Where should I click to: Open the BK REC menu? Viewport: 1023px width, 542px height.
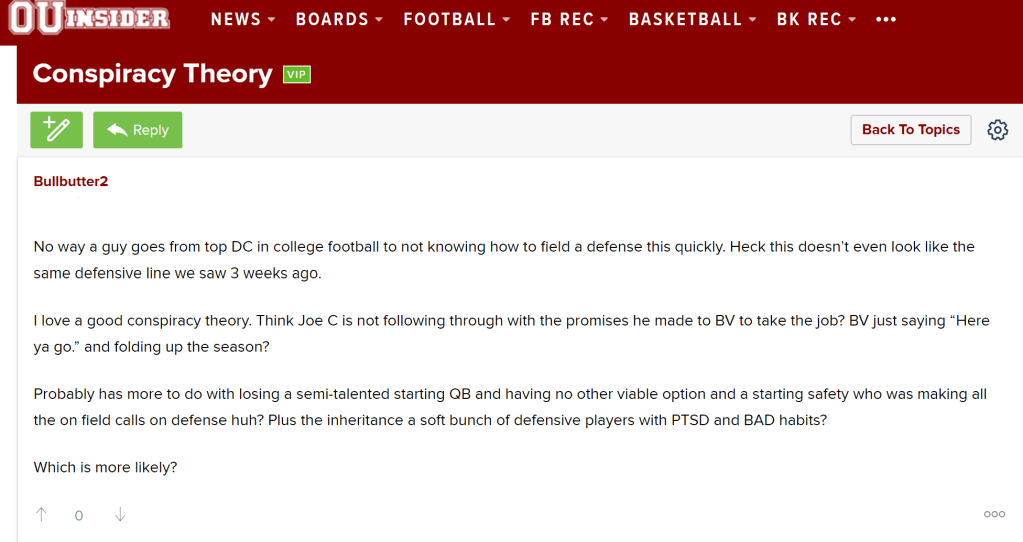pyautogui.click(x=816, y=19)
